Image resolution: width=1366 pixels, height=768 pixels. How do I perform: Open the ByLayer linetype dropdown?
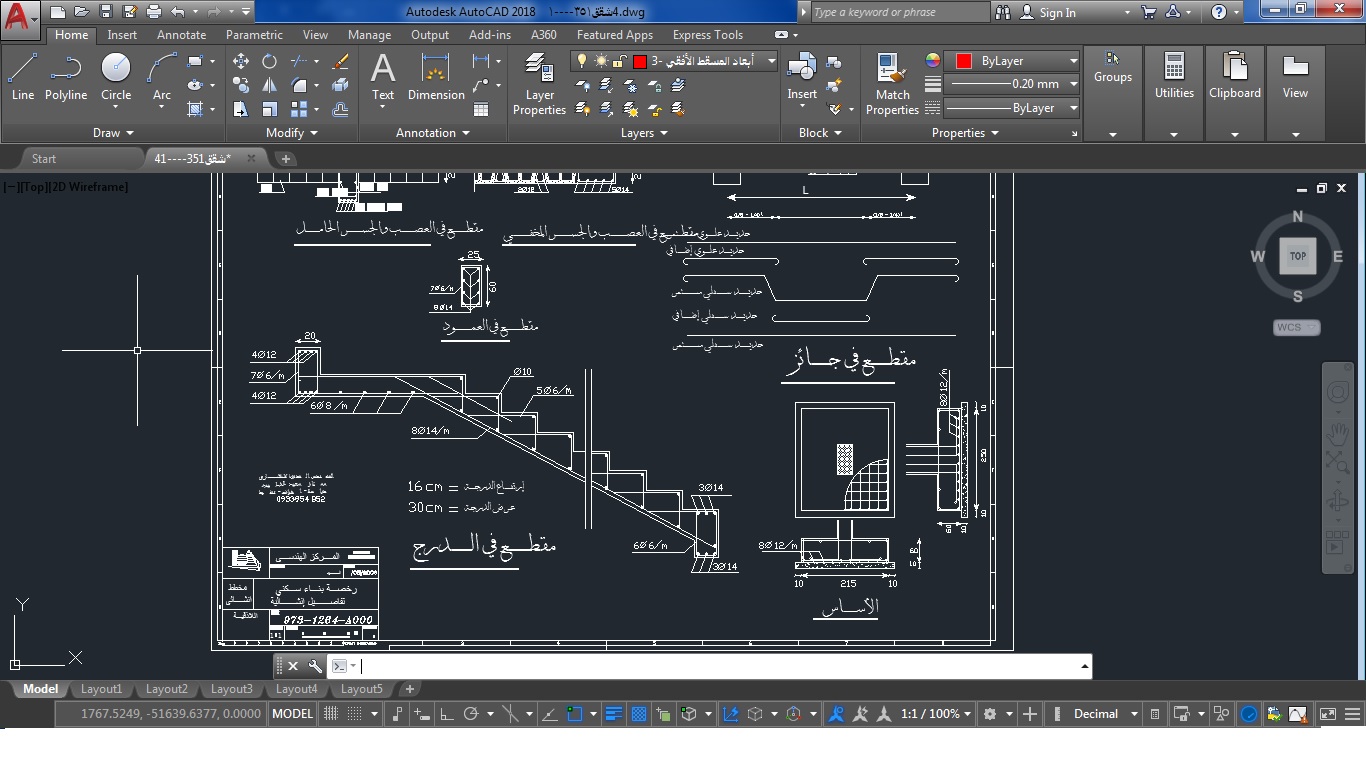1073,108
